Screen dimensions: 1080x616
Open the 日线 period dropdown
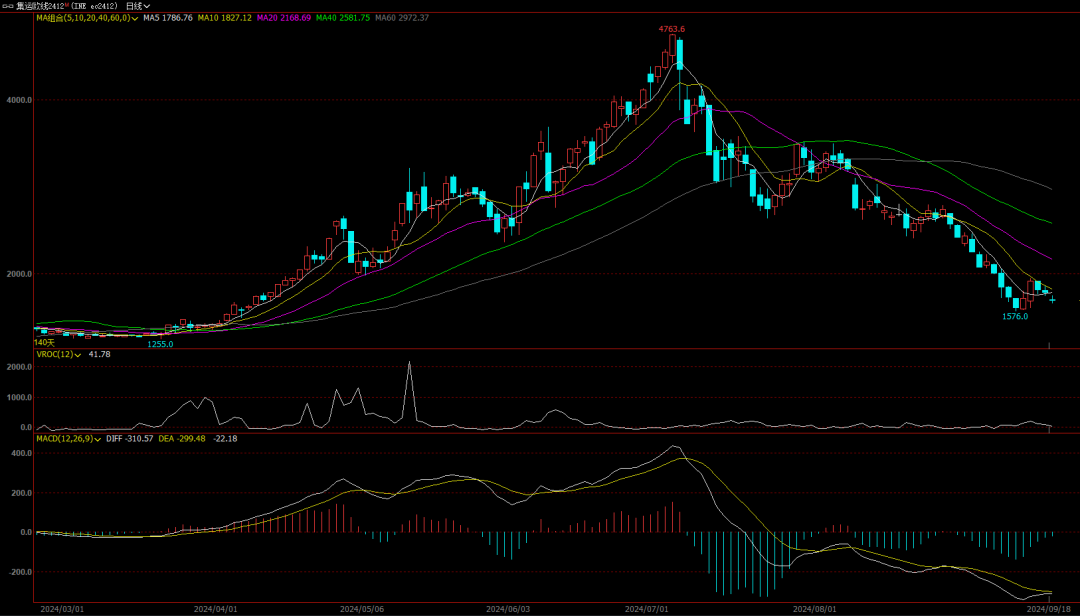click(x=137, y=5)
